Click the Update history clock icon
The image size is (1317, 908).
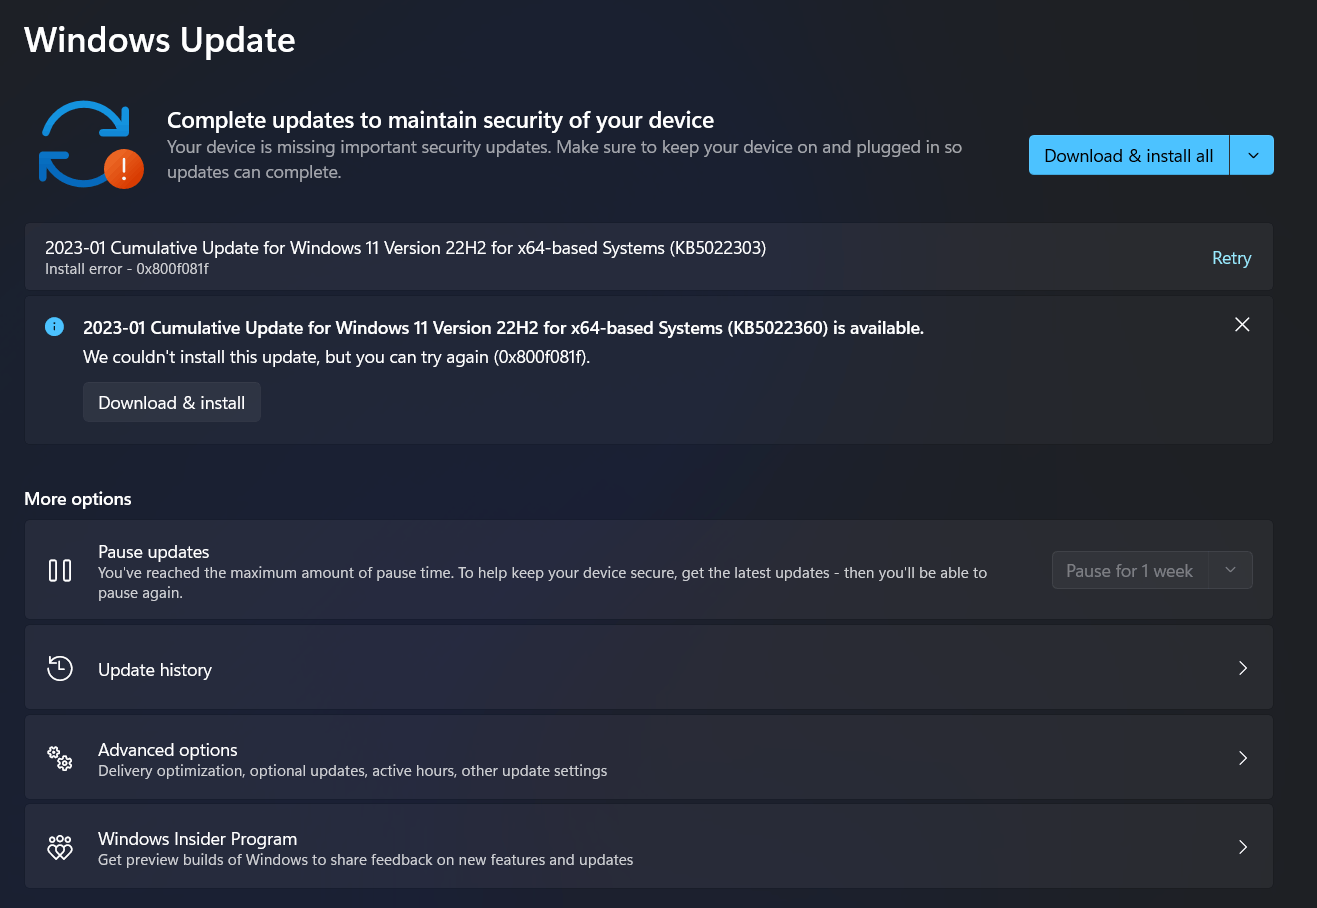click(60, 668)
